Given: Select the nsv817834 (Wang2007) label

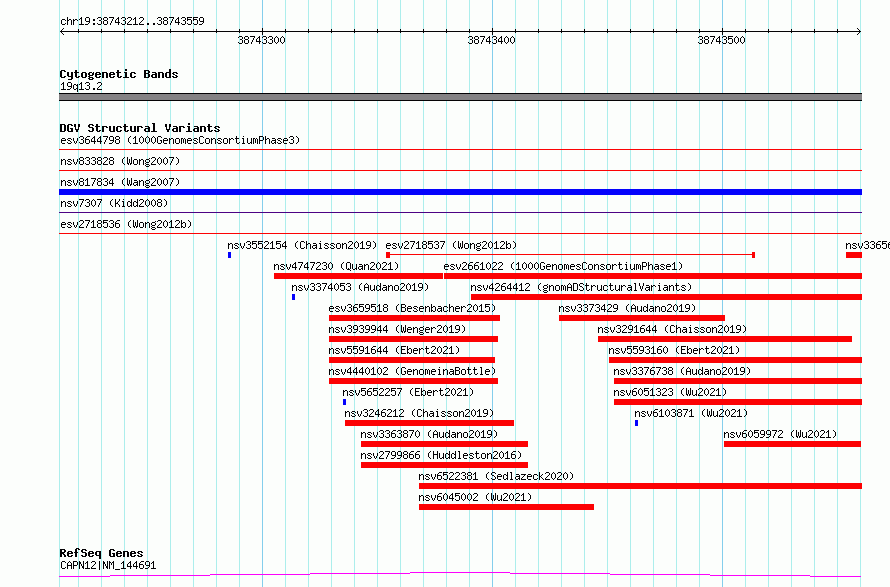Looking at the screenshot, I should 120,182.
